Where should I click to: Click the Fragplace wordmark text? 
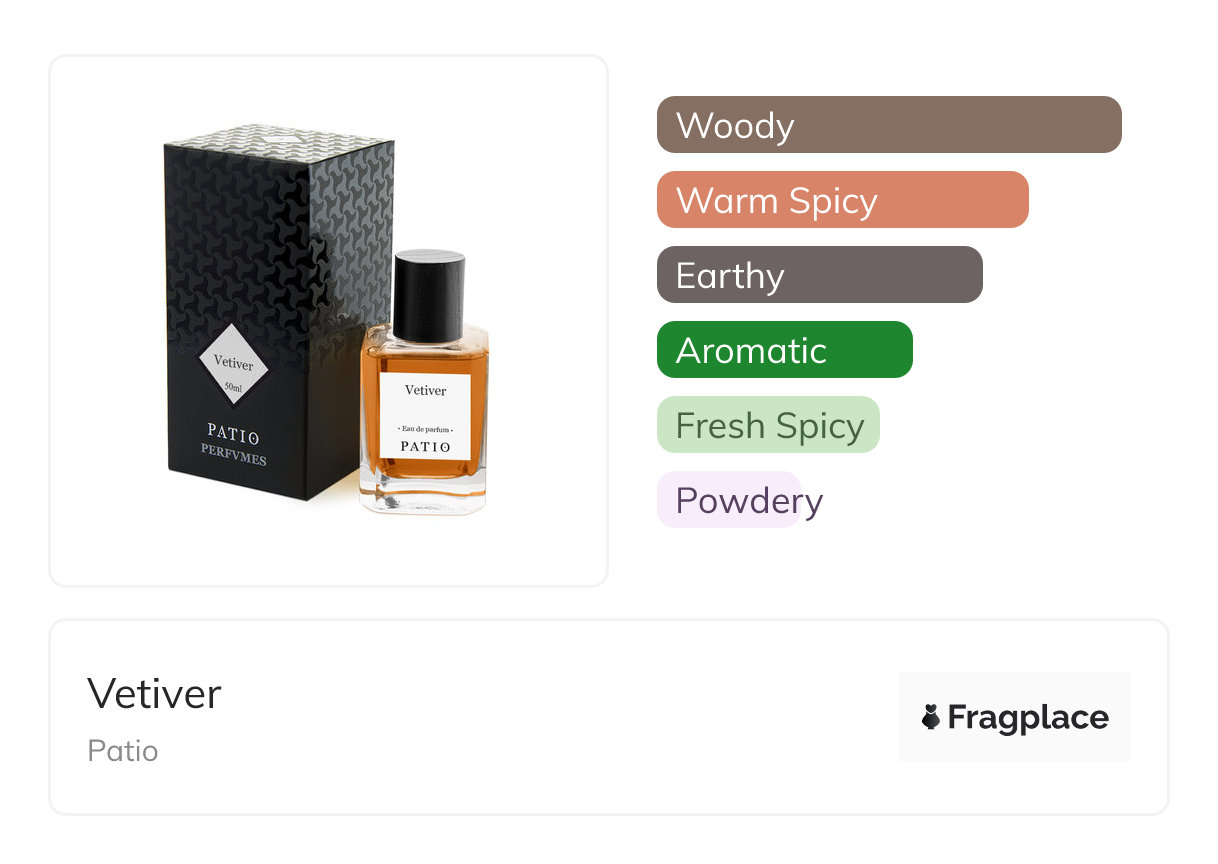pos(1028,717)
